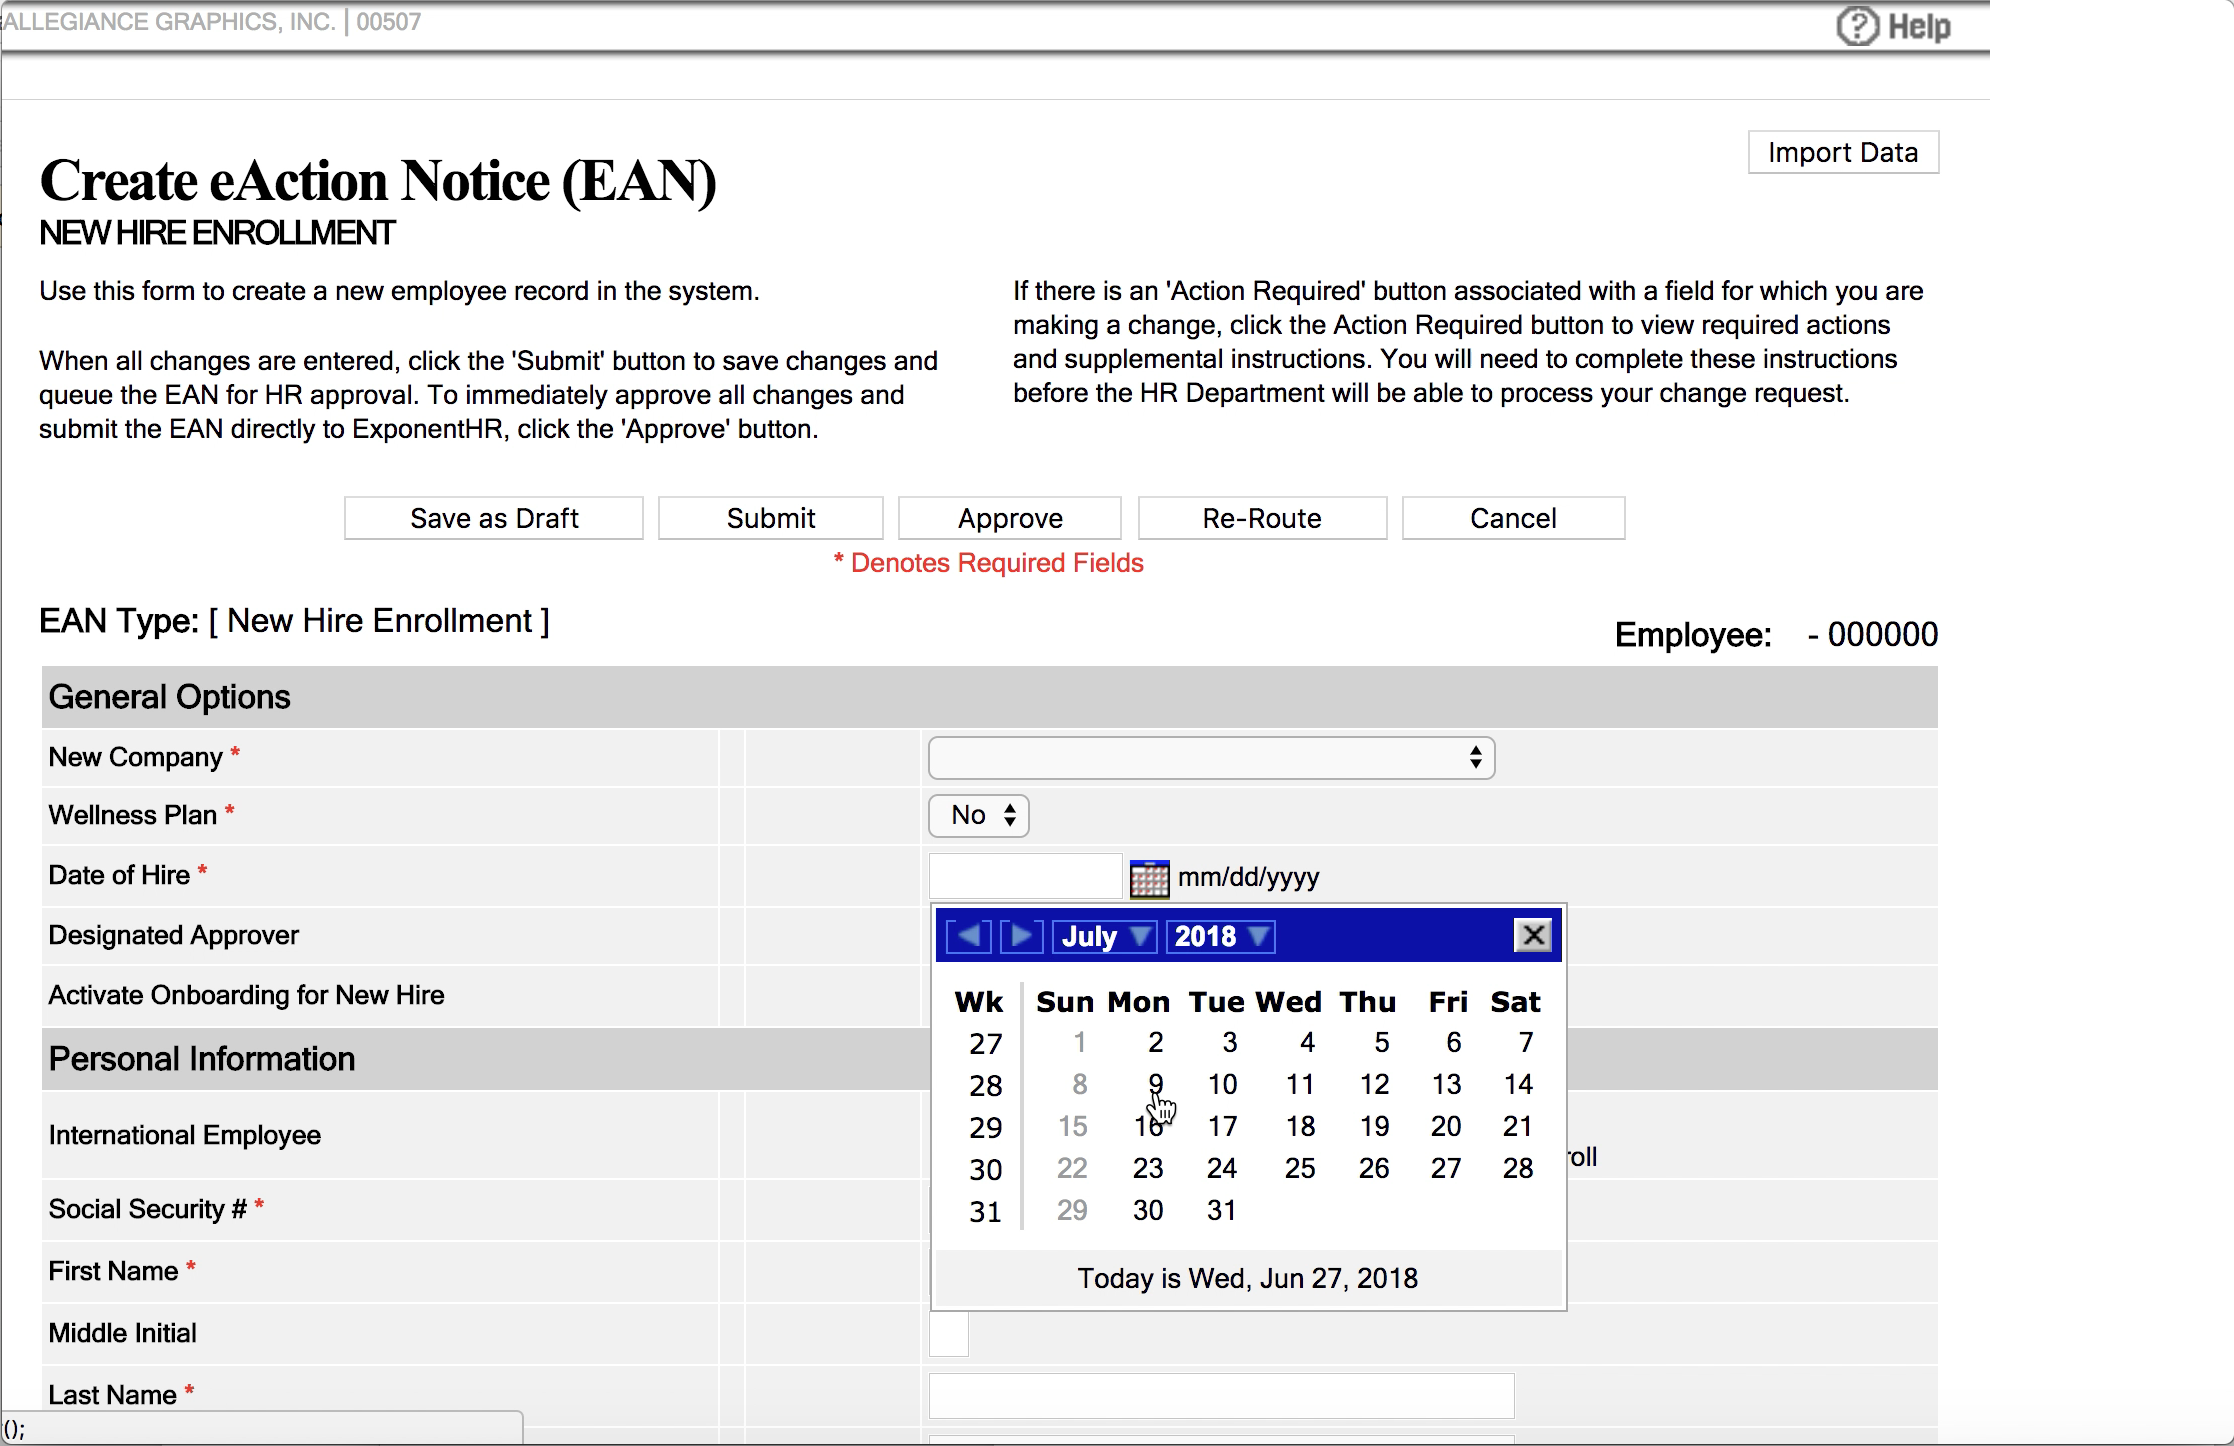This screenshot has height=1446, width=2234.
Task: Click the calendar icon next to Date of Hire
Action: tap(1149, 878)
